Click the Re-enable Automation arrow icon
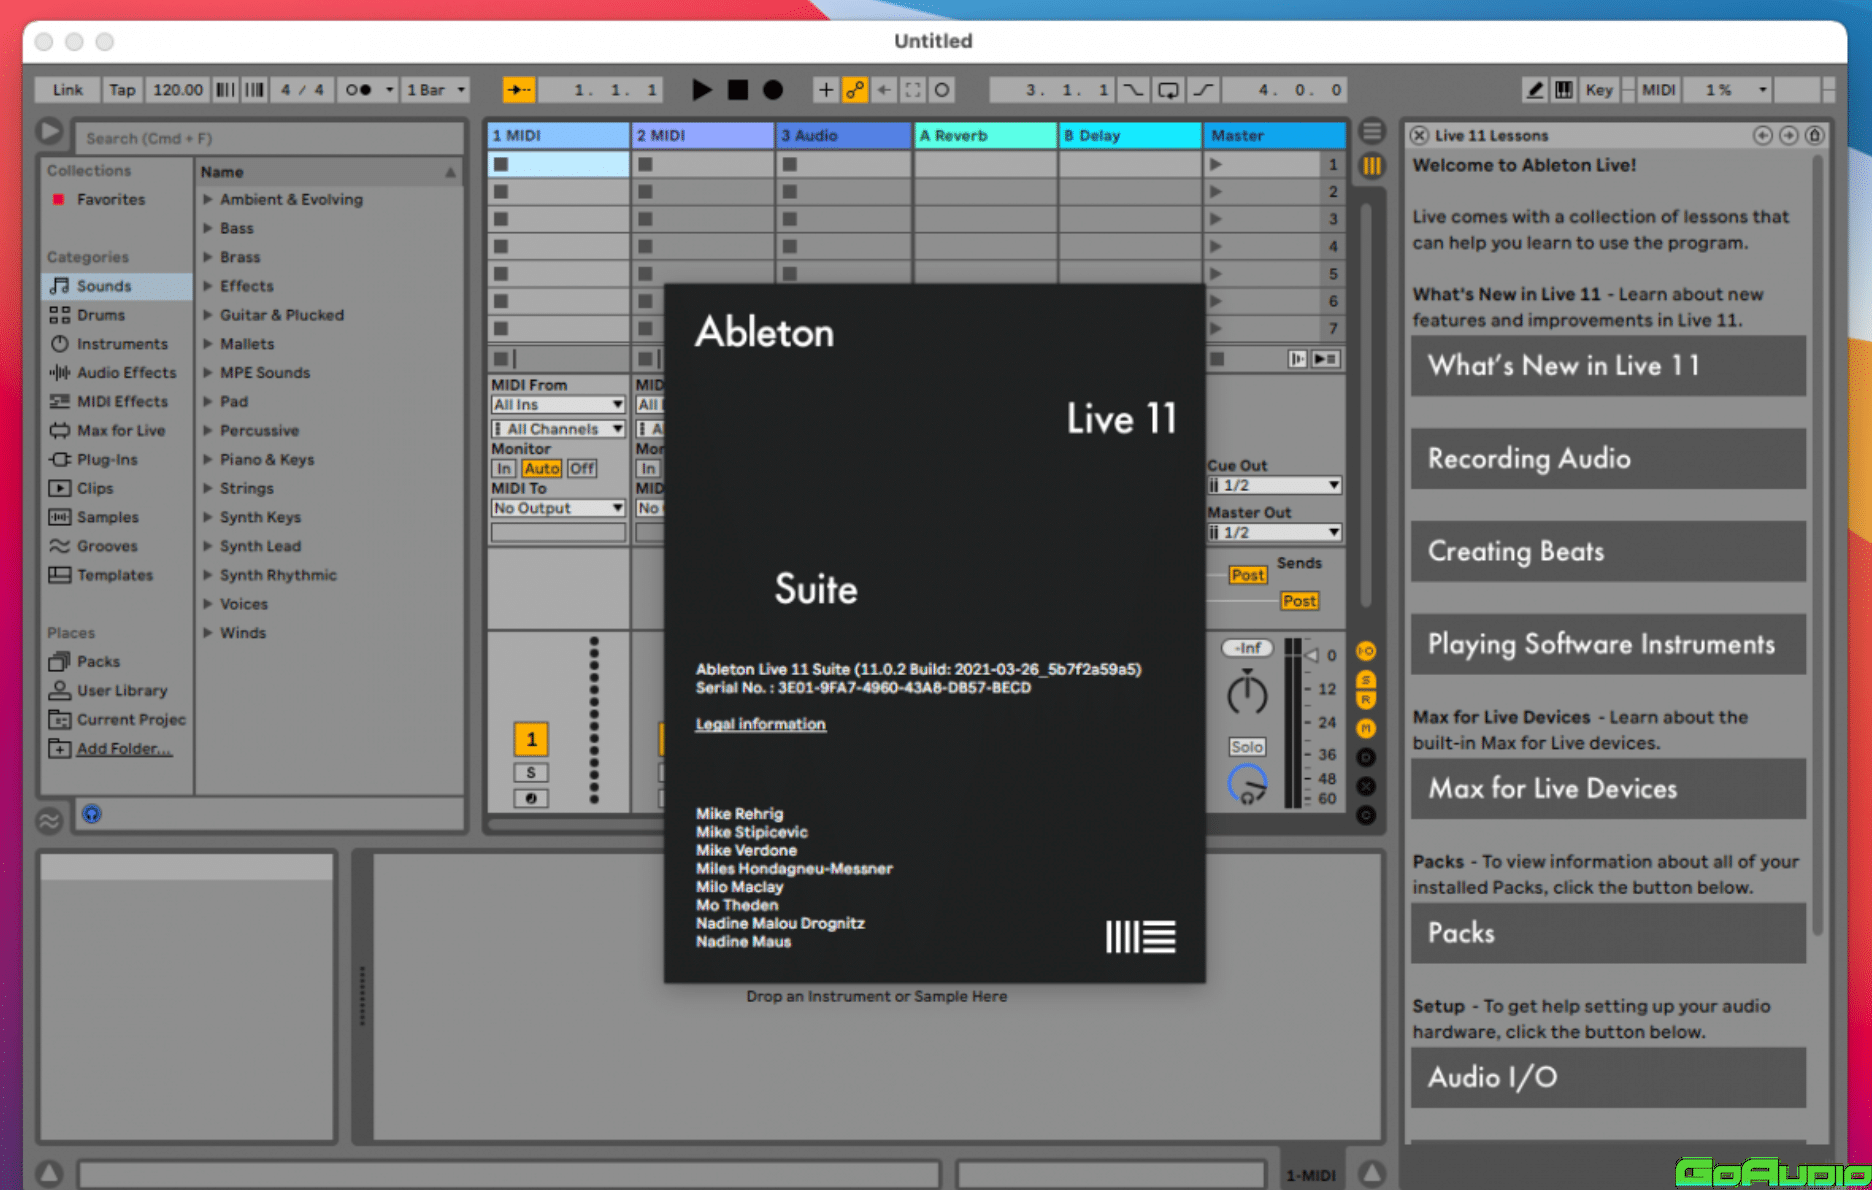The height and width of the screenshot is (1190, 1872). (884, 90)
